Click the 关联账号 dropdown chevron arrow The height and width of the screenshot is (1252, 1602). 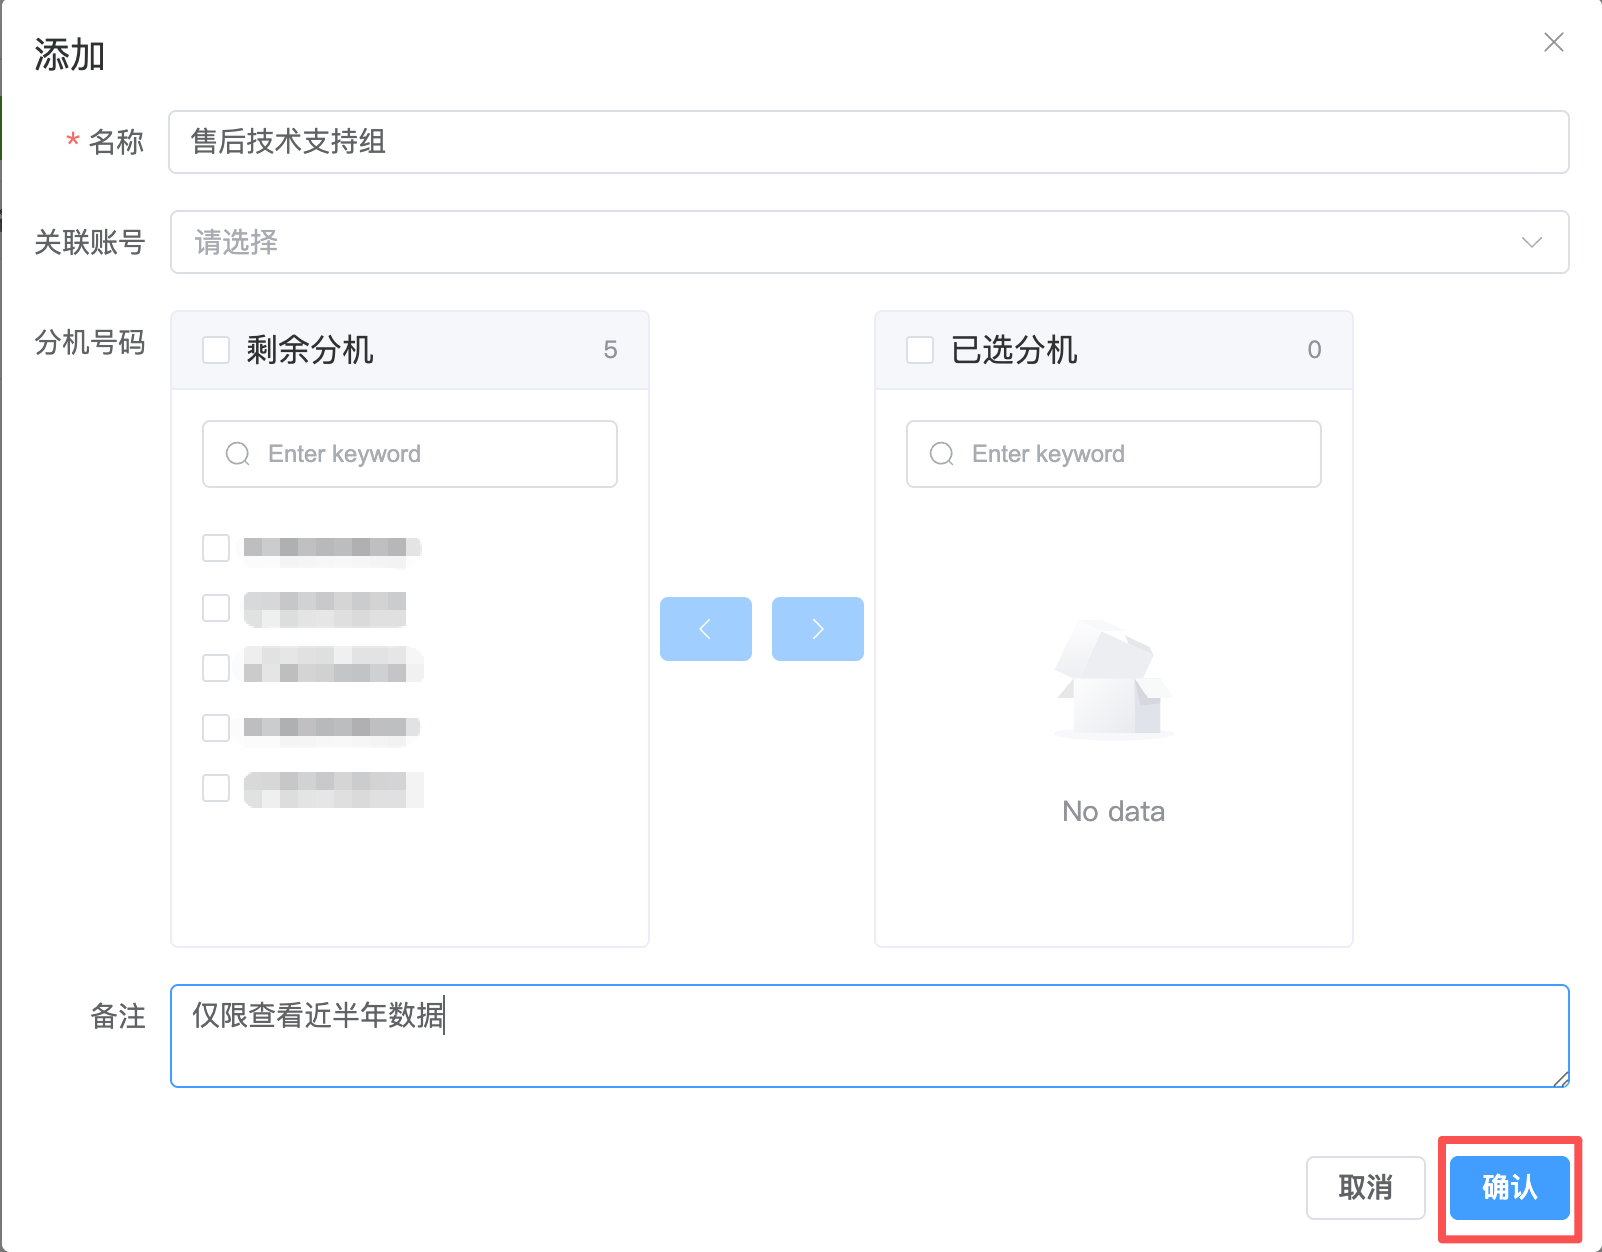[1531, 242]
